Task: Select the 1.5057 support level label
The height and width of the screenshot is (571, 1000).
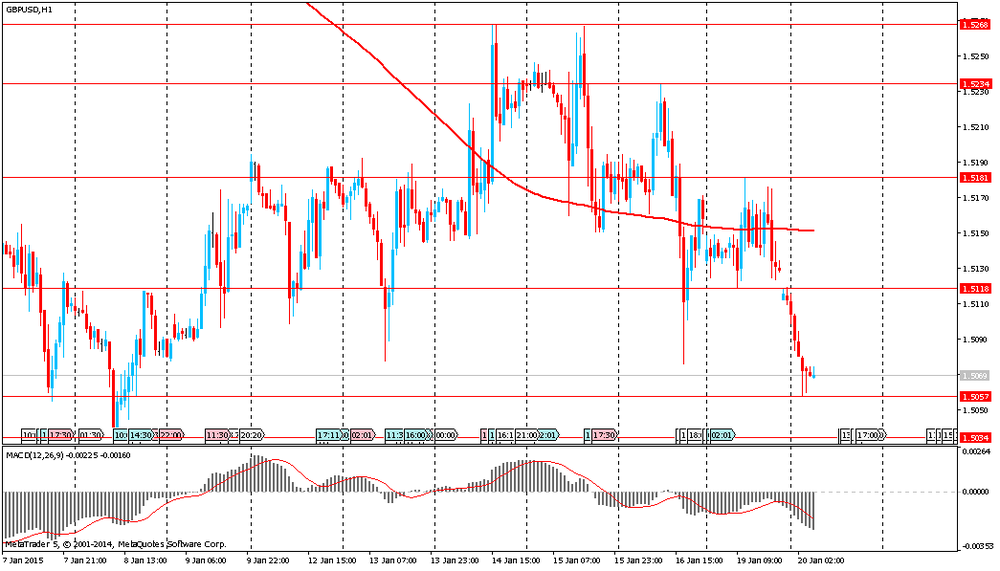Action: (x=974, y=397)
